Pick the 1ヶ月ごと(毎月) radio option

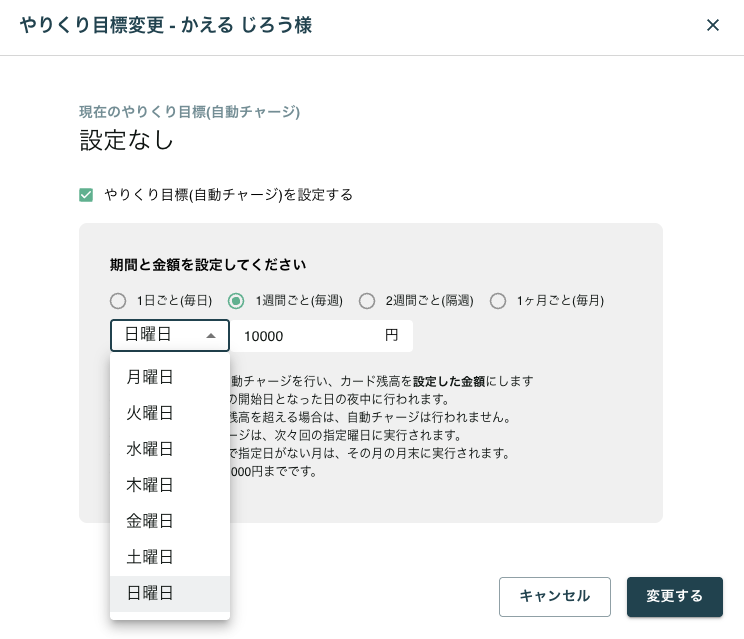coord(497,300)
